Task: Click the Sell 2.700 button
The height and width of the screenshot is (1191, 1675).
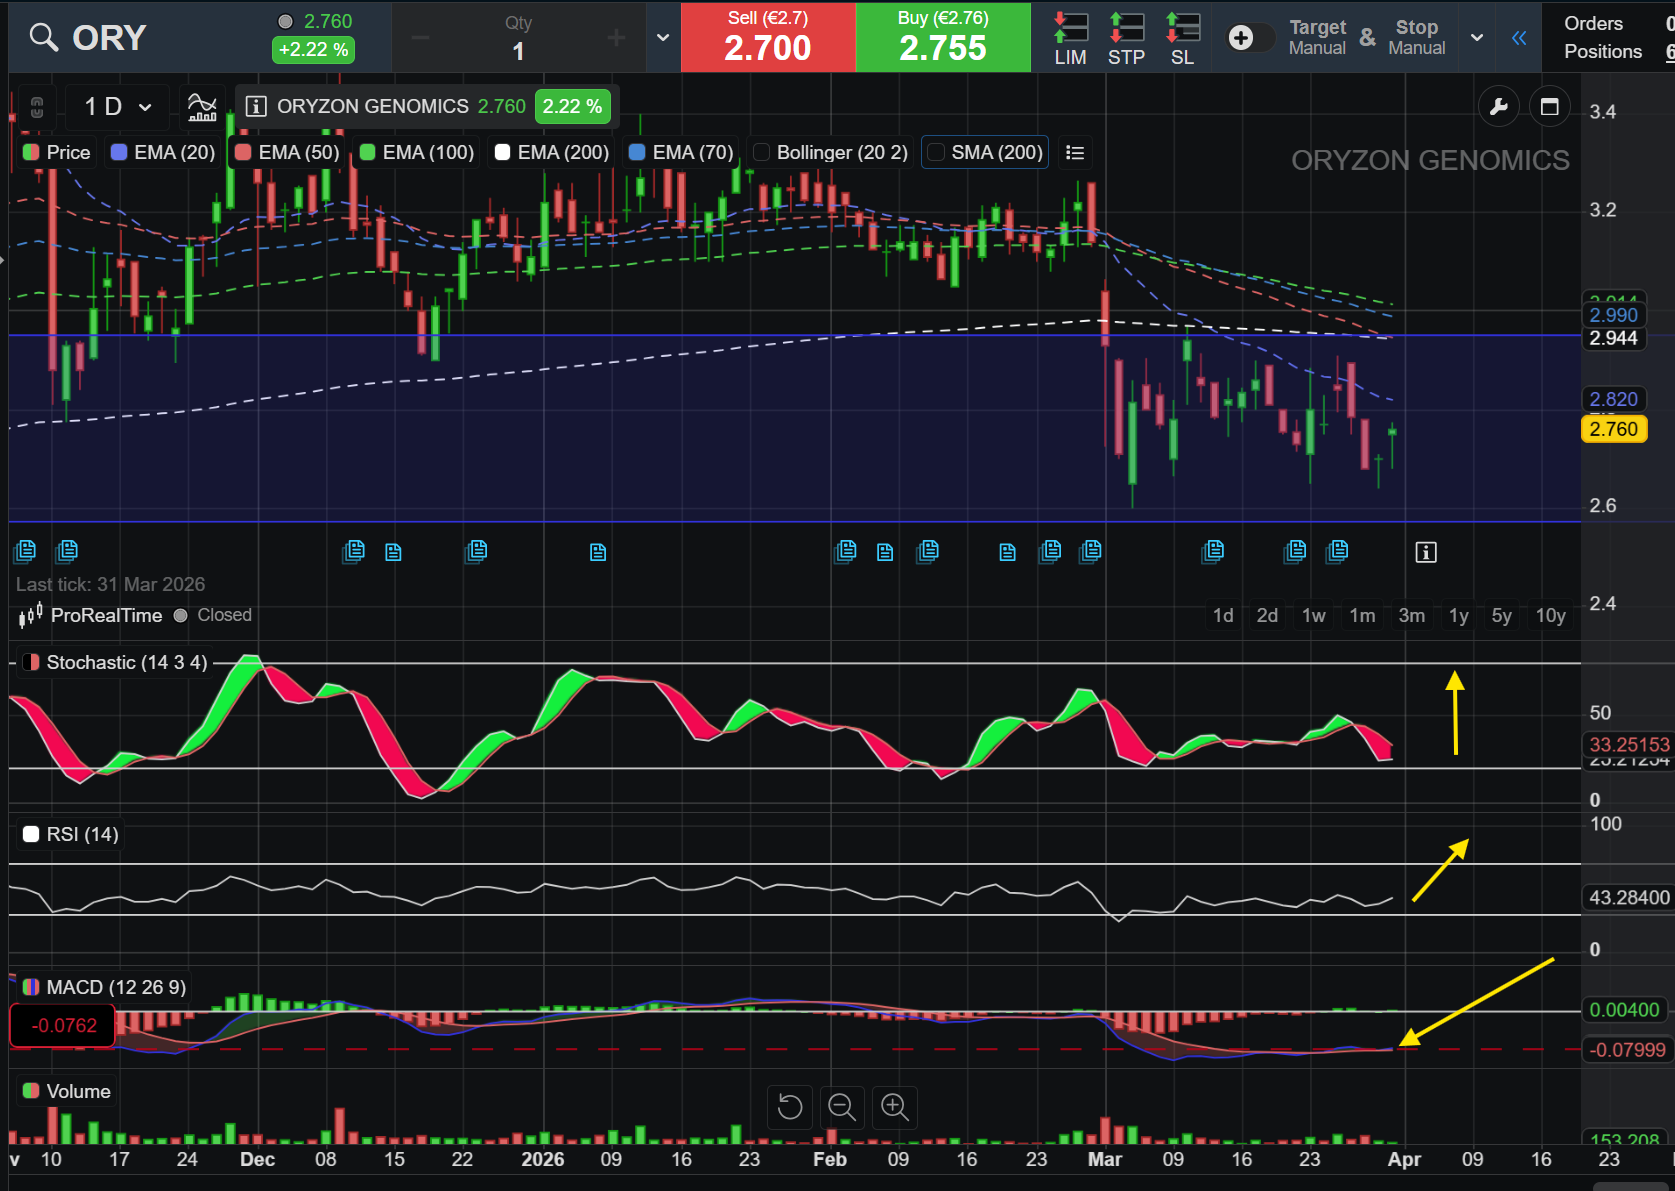Action: tap(767, 37)
